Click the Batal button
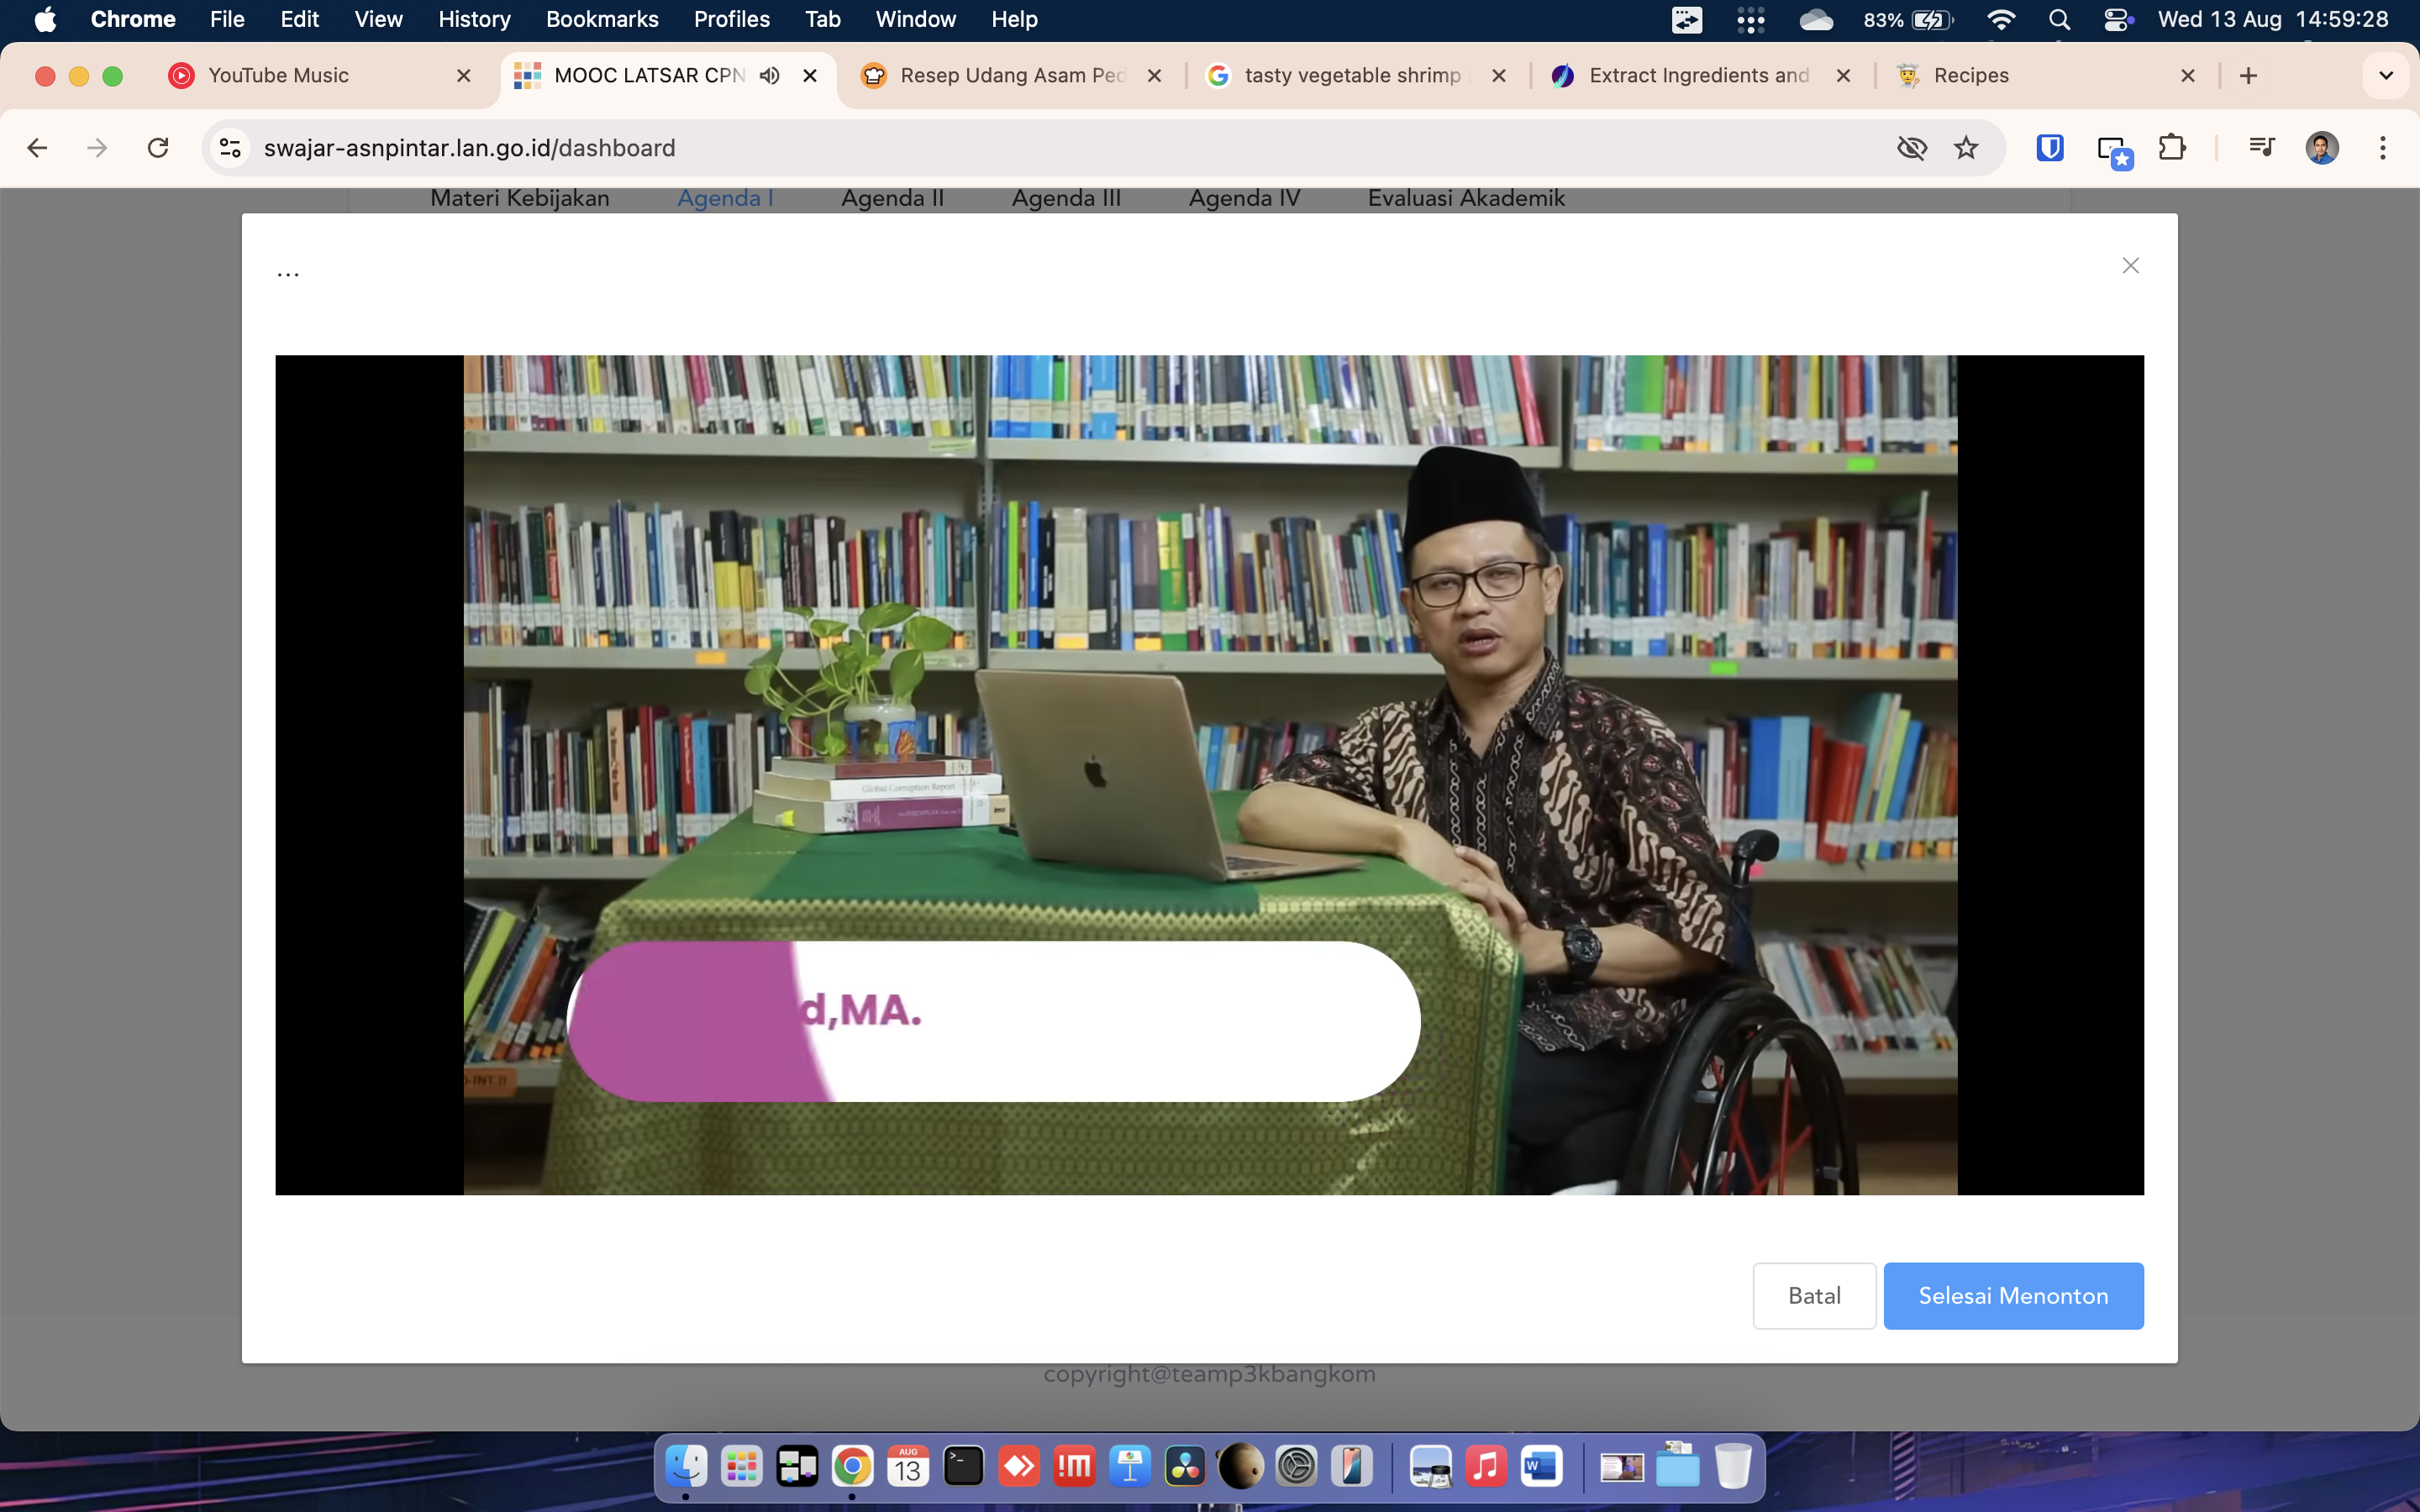Screen dimensions: 2420x1512 (x=1814, y=1296)
